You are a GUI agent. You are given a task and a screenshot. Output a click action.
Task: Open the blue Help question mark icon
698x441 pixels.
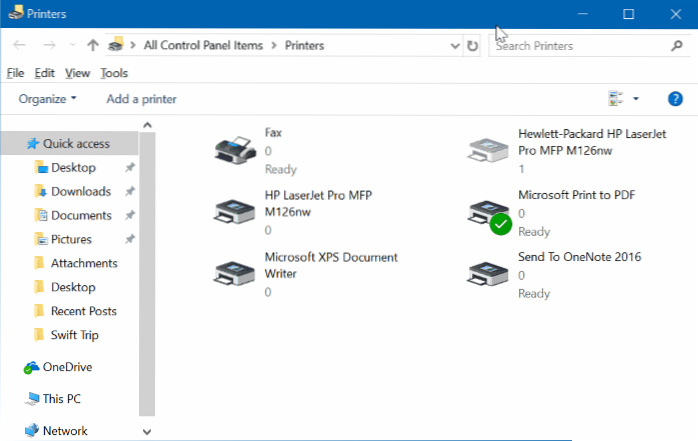(x=675, y=99)
